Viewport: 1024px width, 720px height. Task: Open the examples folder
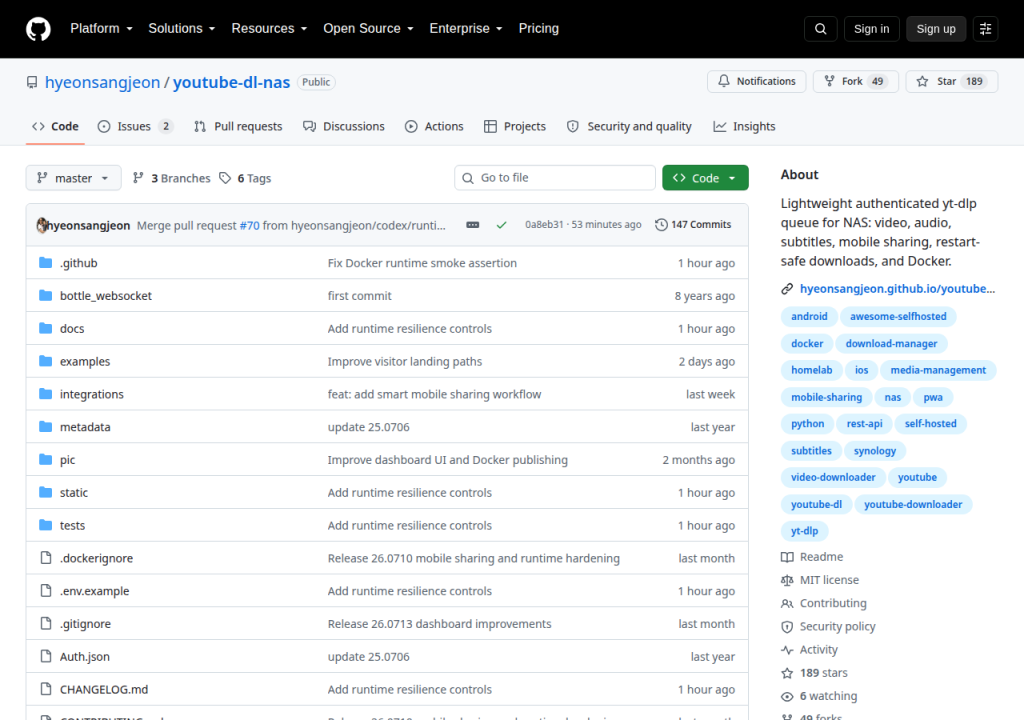tap(85, 361)
